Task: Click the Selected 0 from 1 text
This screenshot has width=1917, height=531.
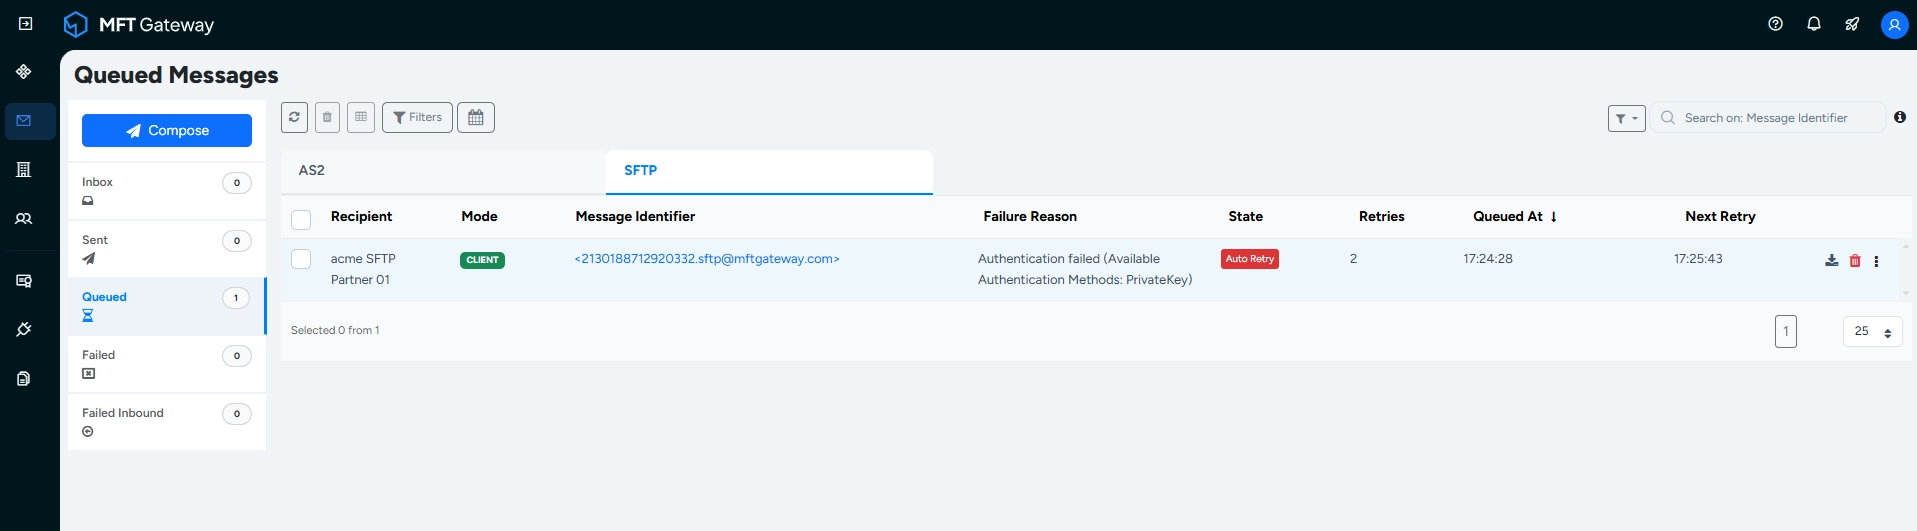Action: (335, 330)
